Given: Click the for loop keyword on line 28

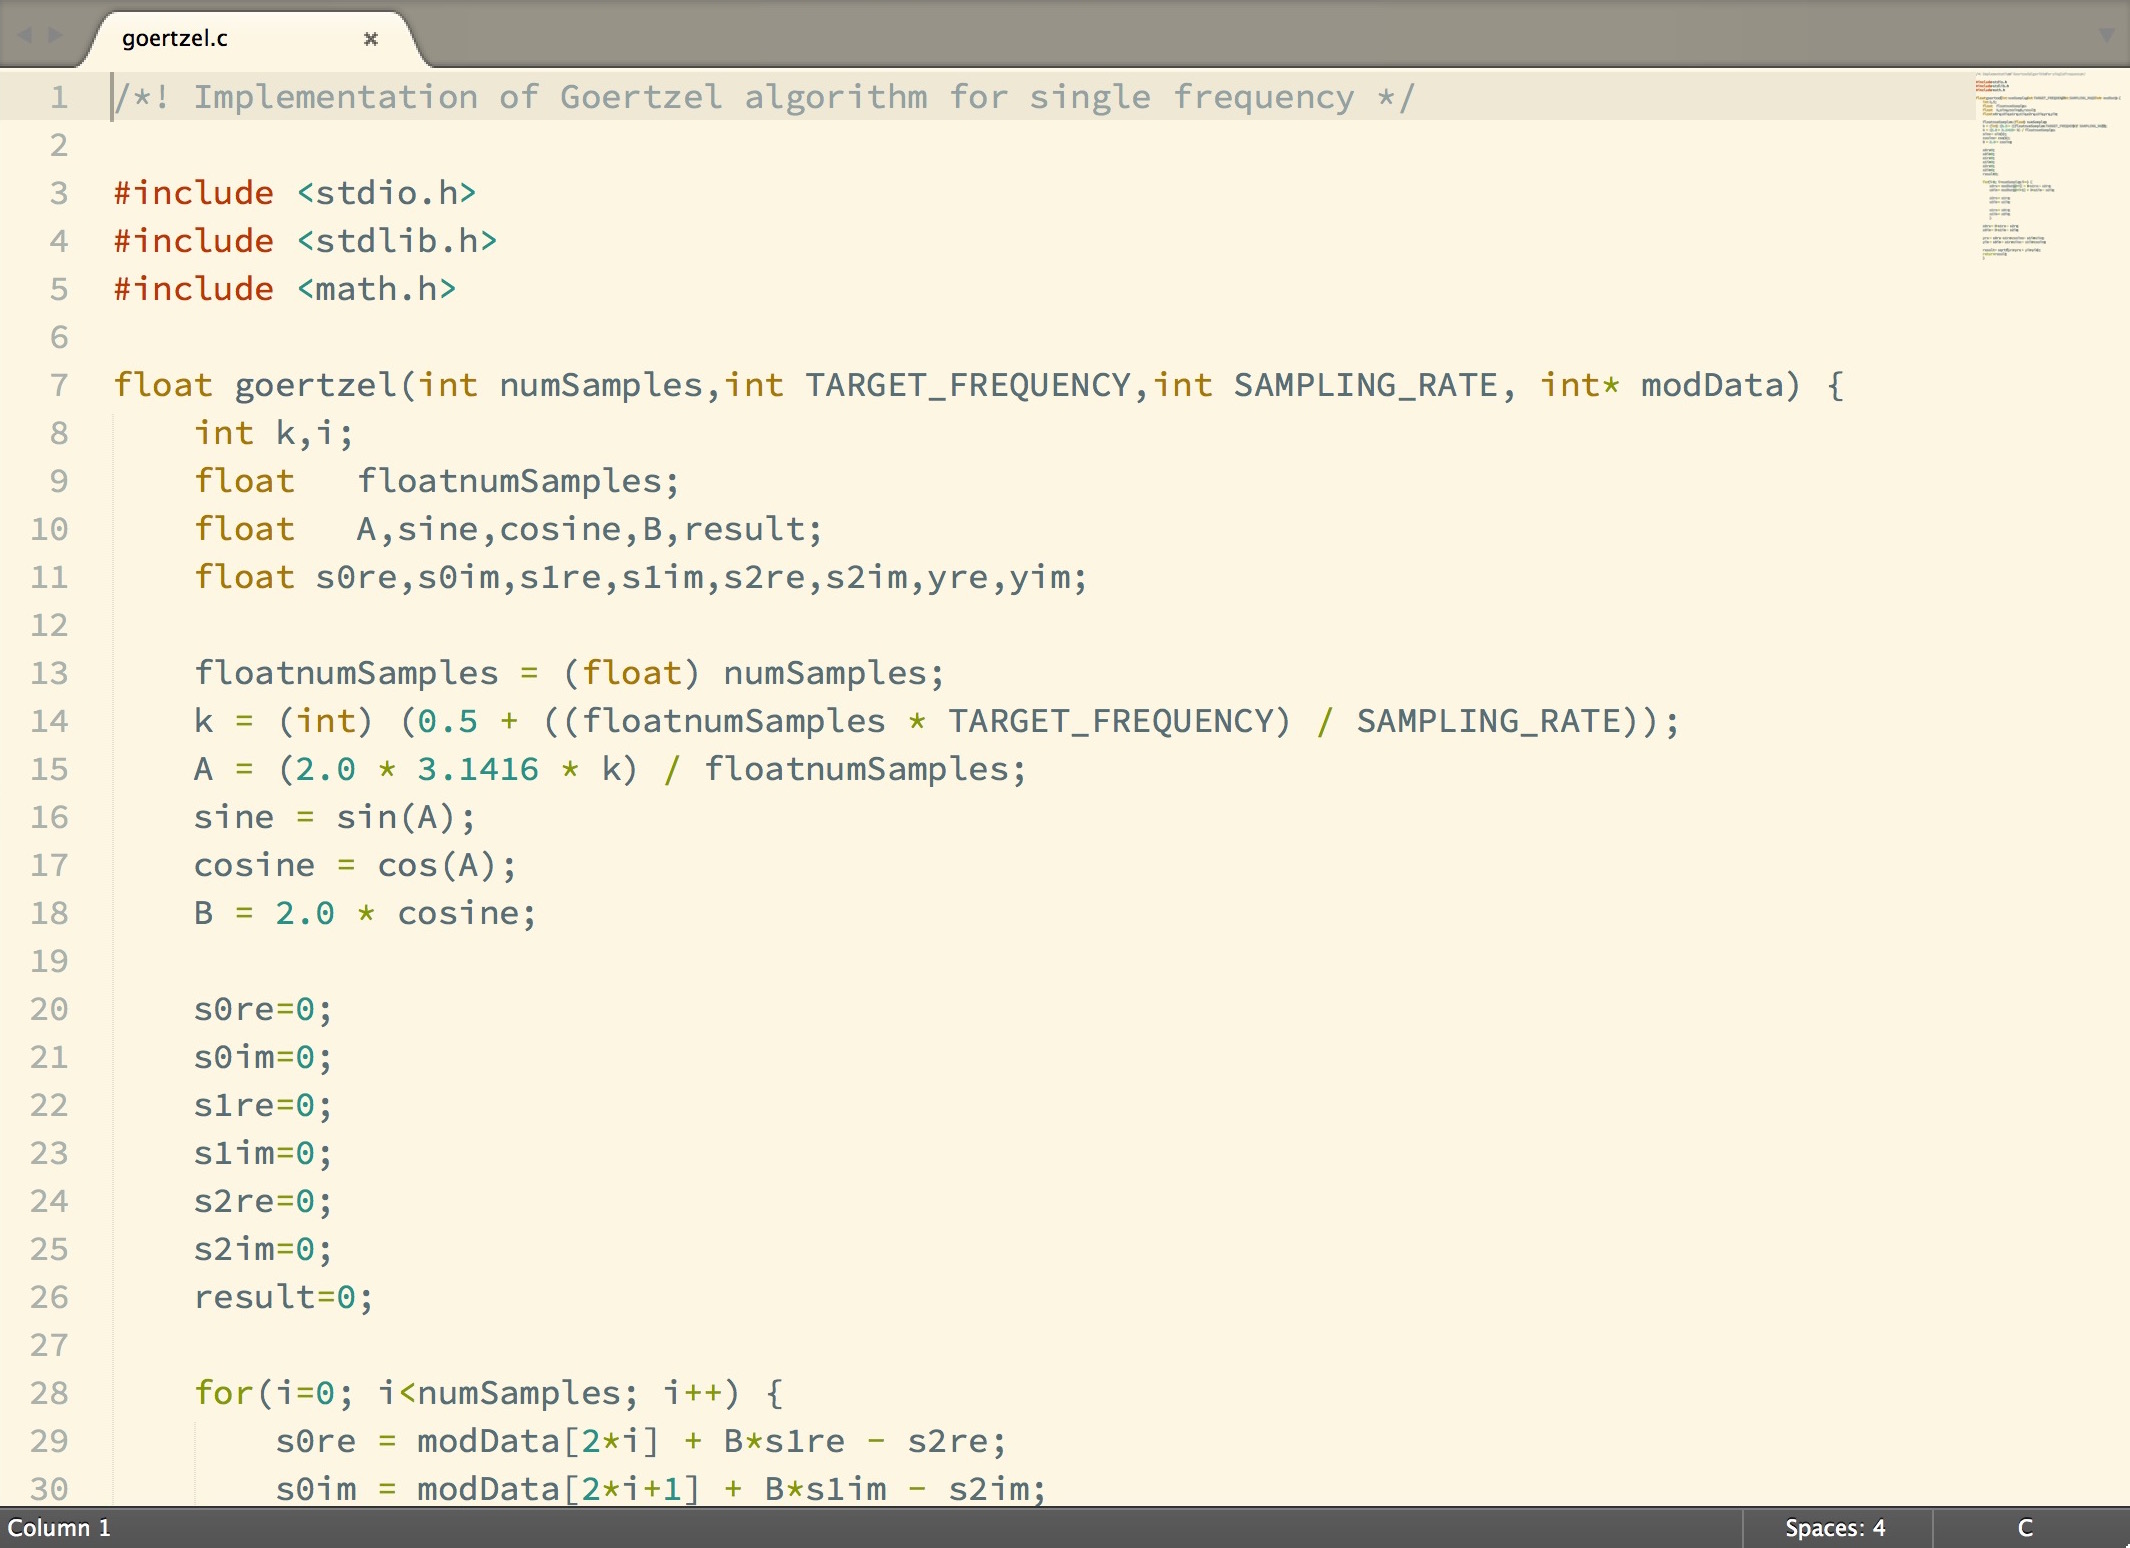Looking at the screenshot, I should (x=224, y=1393).
